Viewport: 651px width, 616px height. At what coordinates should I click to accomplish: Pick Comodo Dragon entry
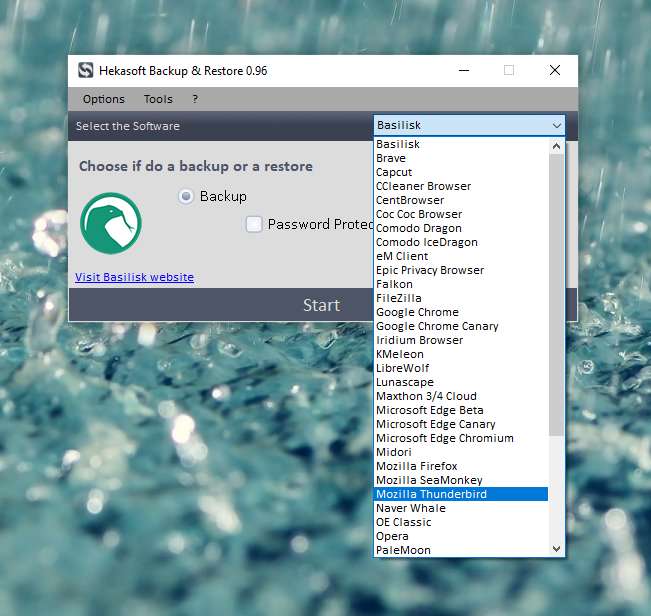461,228
